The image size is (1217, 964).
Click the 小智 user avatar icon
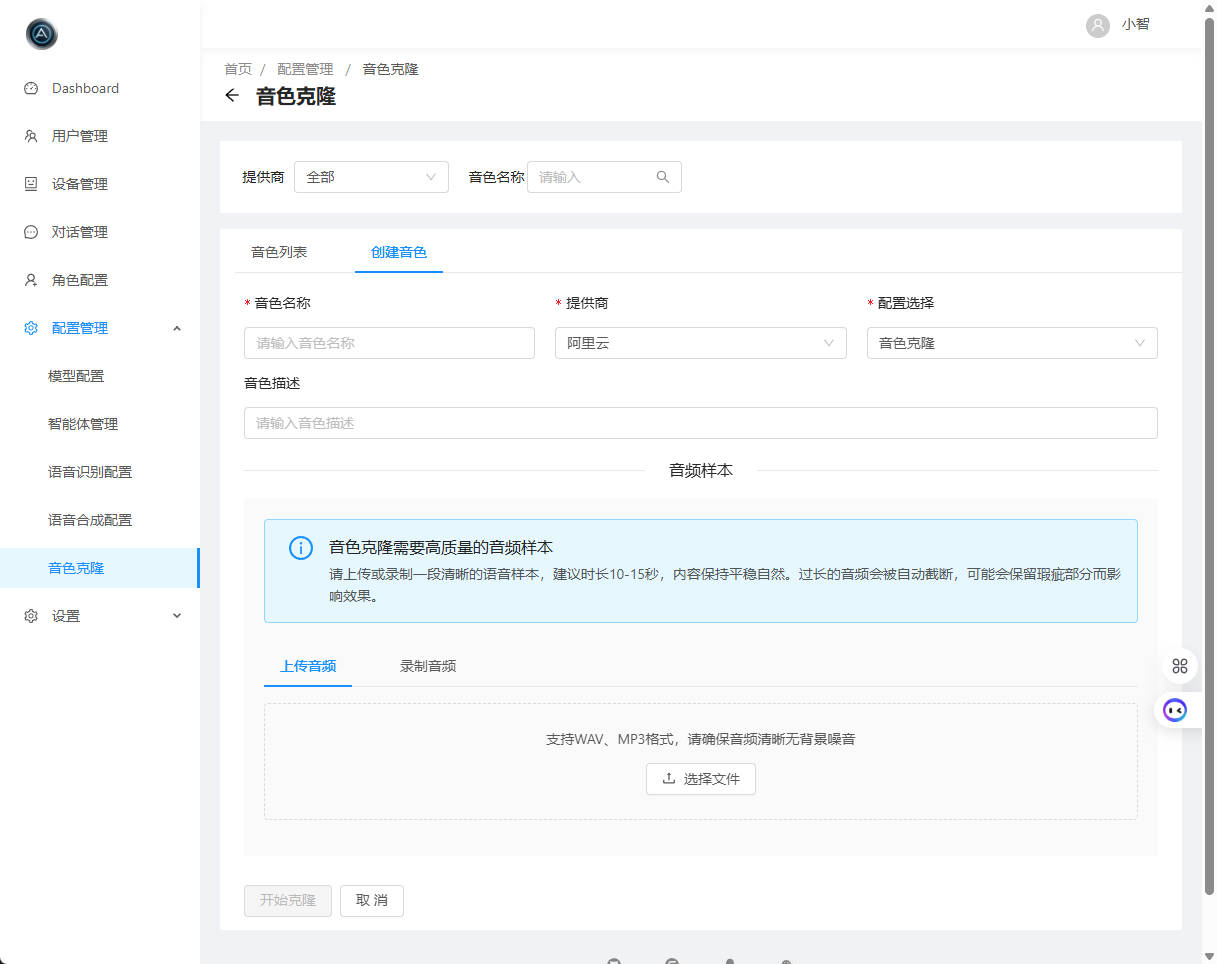[1098, 25]
